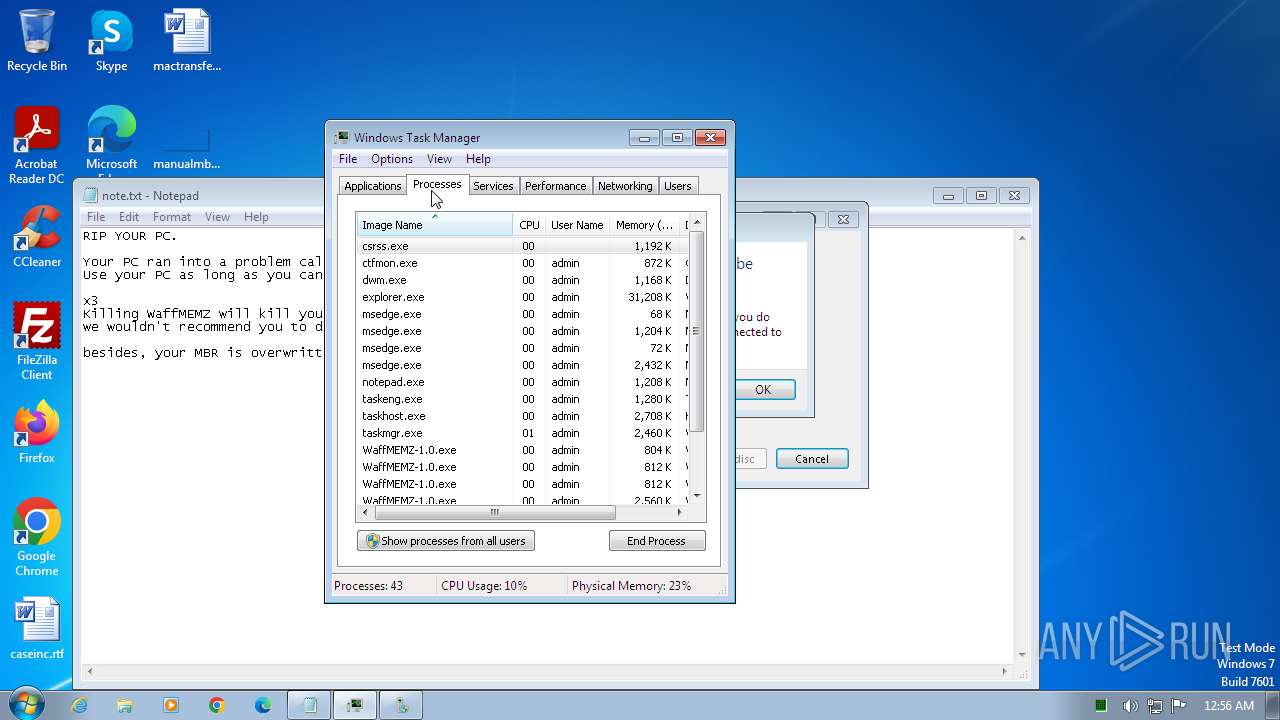Select the notepad.exe process
This screenshot has width=1280, height=720.
pyautogui.click(x=523, y=382)
